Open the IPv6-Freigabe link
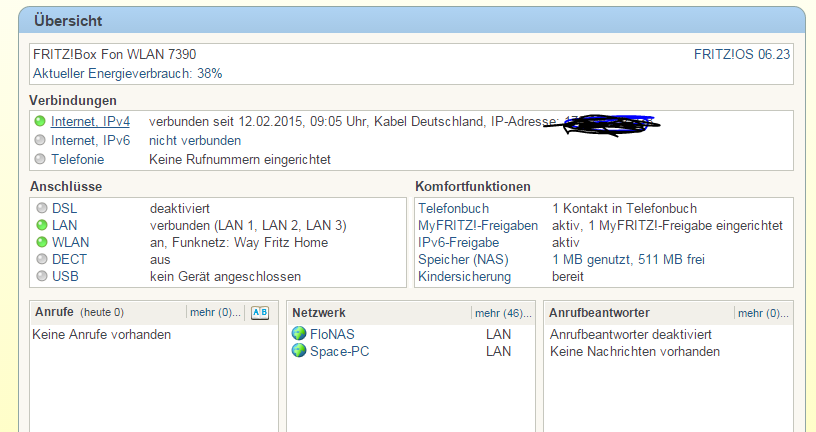The image size is (816, 432). pyautogui.click(x=458, y=243)
